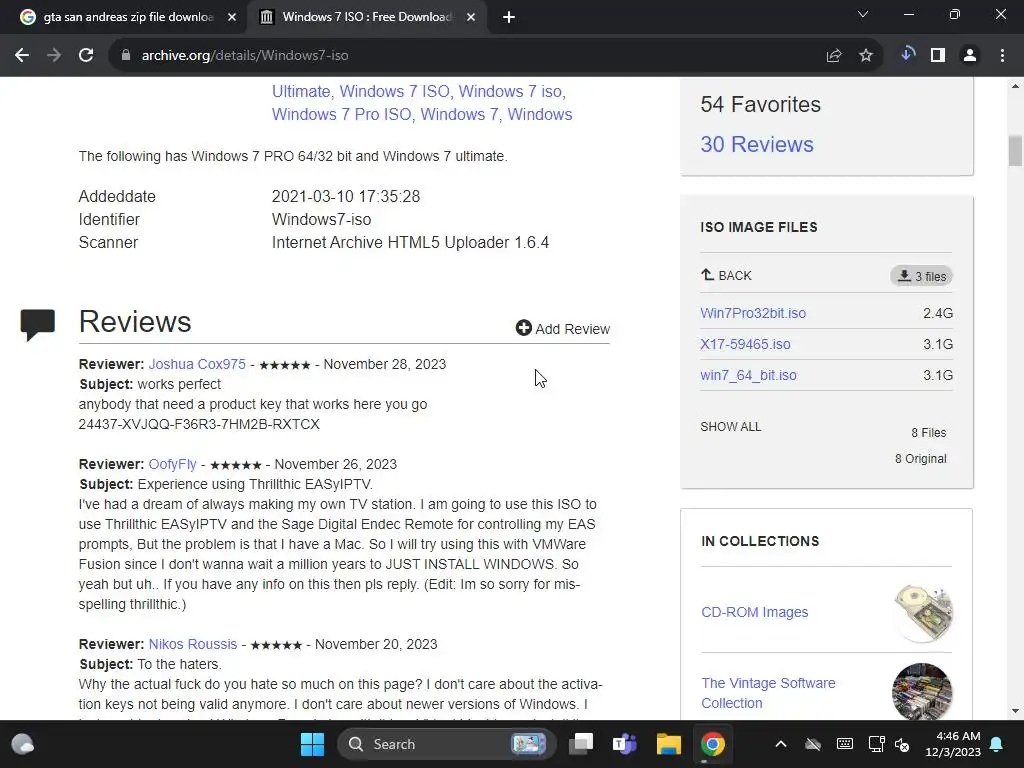Download Win7Pro32bit.iso
The height and width of the screenshot is (768, 1024).
click(753, 313)
